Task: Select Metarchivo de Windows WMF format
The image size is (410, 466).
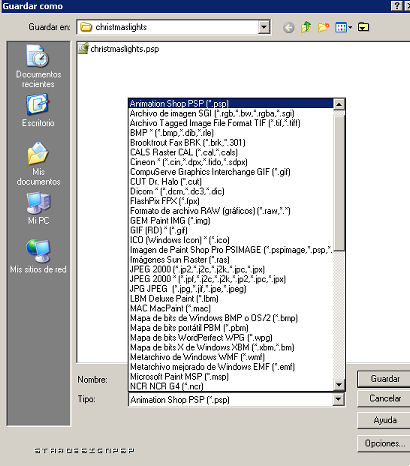Action: click(231, 357)
